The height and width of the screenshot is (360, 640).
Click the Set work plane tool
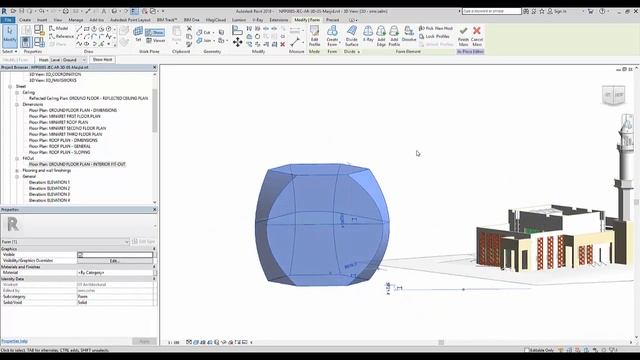(x=138, y=34)
